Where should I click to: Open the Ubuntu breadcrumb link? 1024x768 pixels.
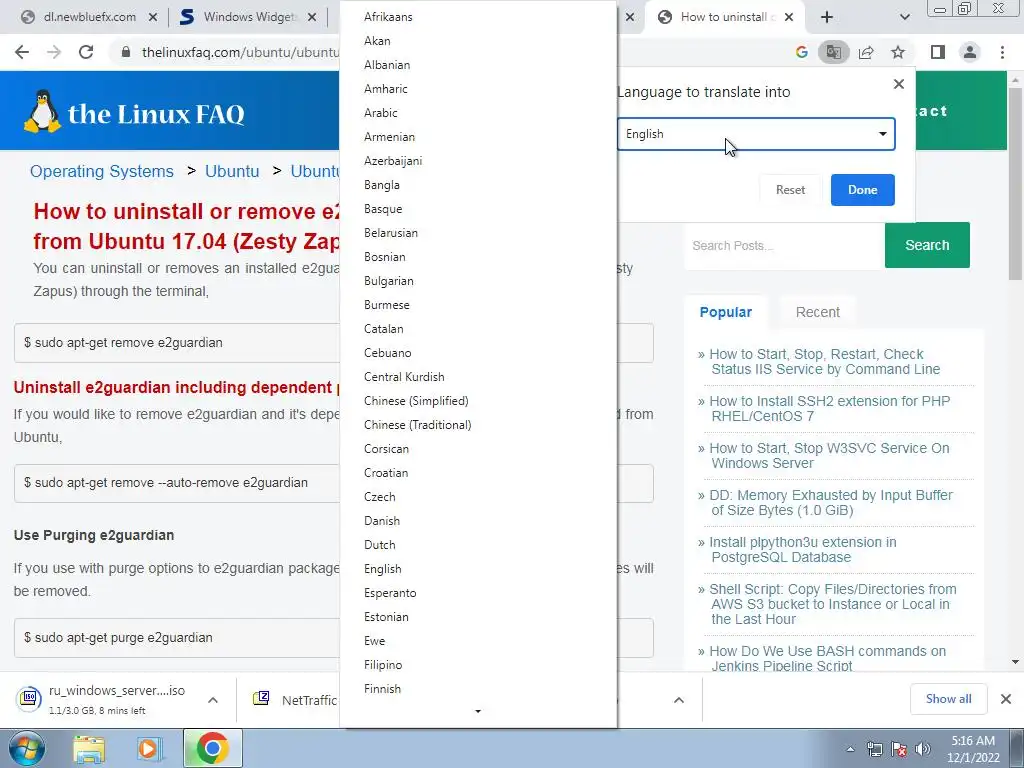point(232,171)
